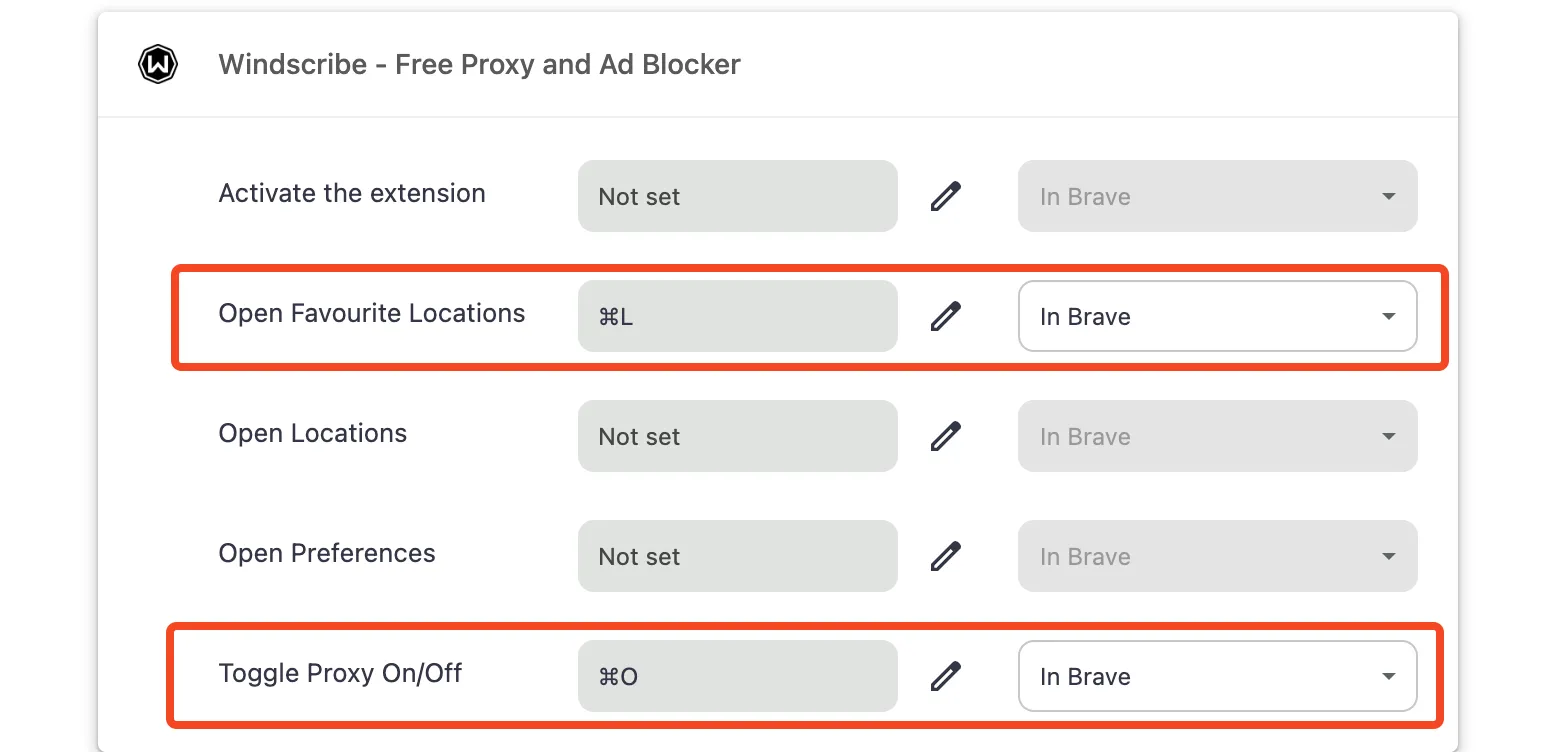Click the Open Favourite Locations label
Image resolution: width=1542 pixels, height=752 pixels.
coord(371,313)
